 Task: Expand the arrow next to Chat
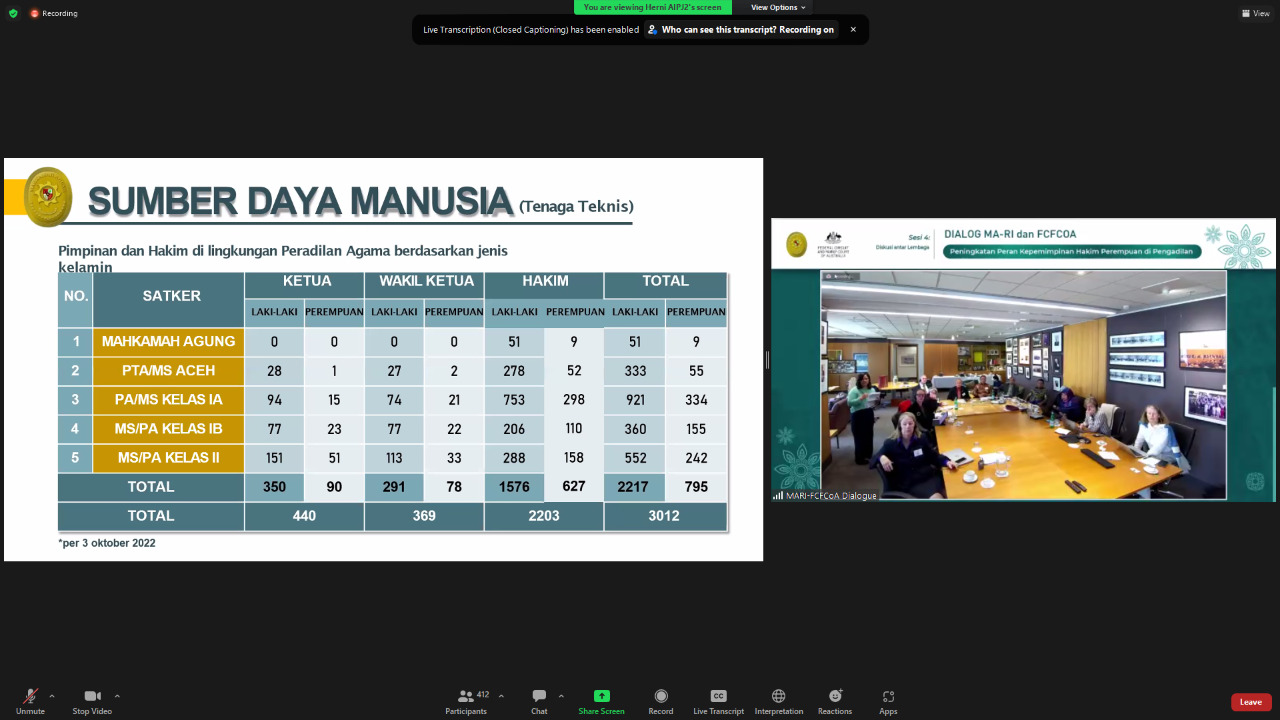tap(561, 696)
